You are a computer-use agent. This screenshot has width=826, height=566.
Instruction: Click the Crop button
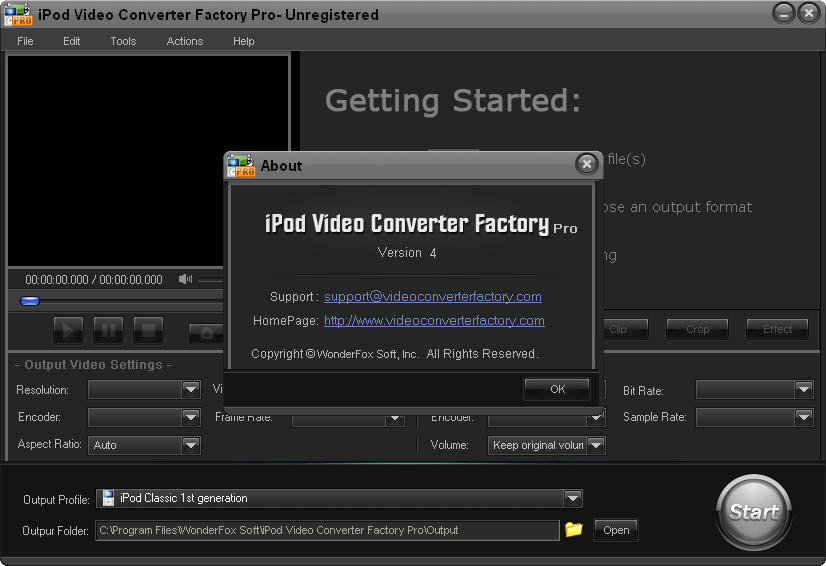pyautogui.click(x=697, y=329)
